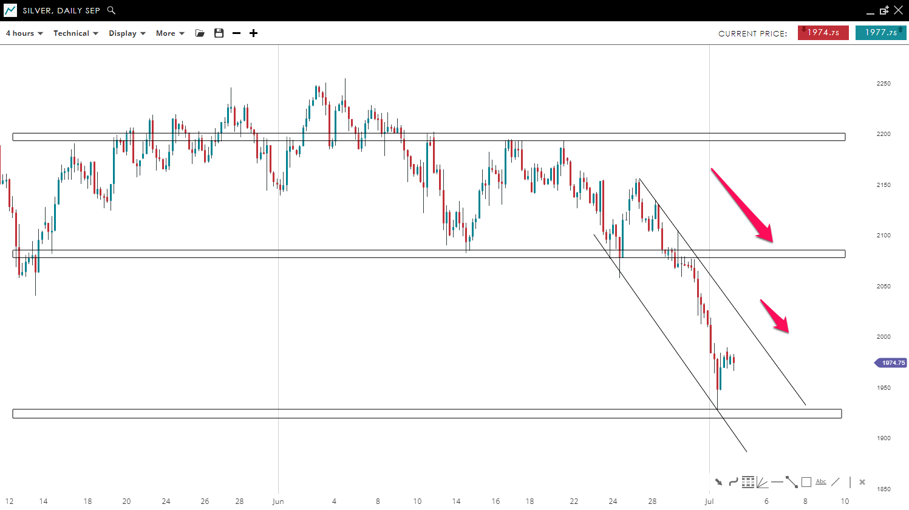The width and height of the screenshot is (909, 510).
Task: Open the More menu
Action: [169, 33]
